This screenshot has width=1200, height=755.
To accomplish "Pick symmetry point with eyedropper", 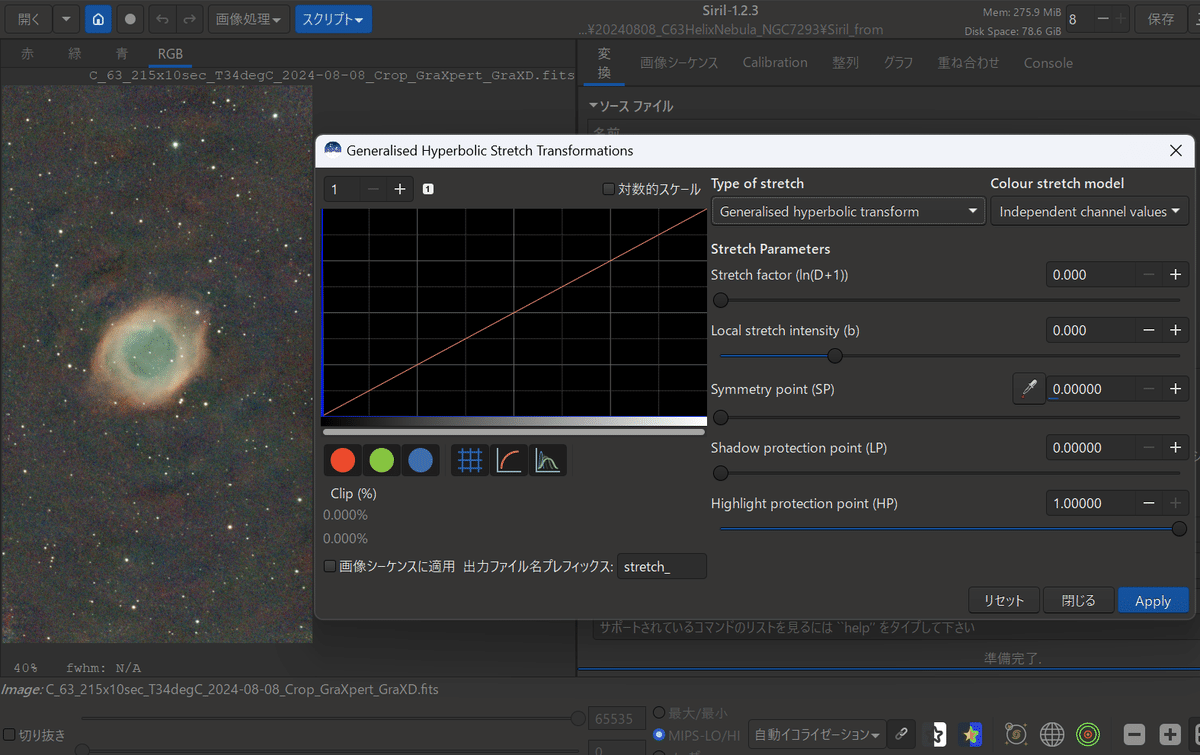I will click(x=1029, y=389).
